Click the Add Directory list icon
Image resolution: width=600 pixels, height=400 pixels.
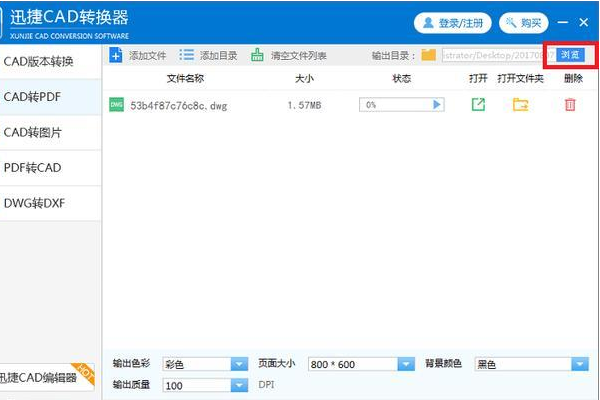tap(186, 55)
